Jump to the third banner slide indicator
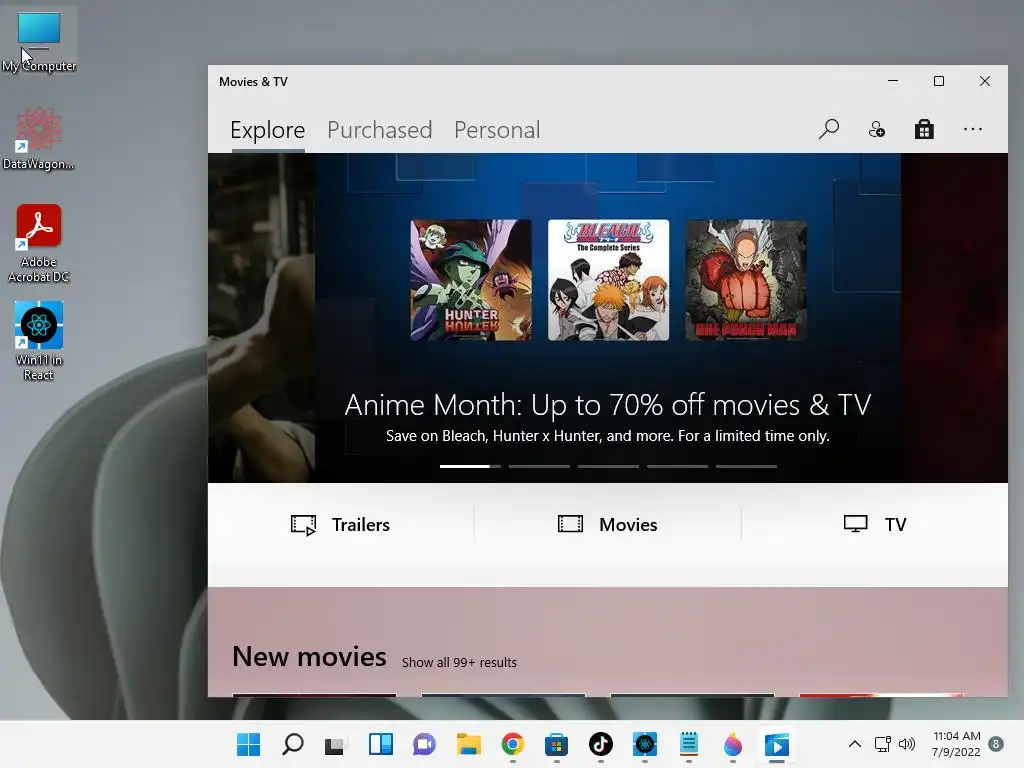Screen dimensions: 1024x768 click(608, 466)
